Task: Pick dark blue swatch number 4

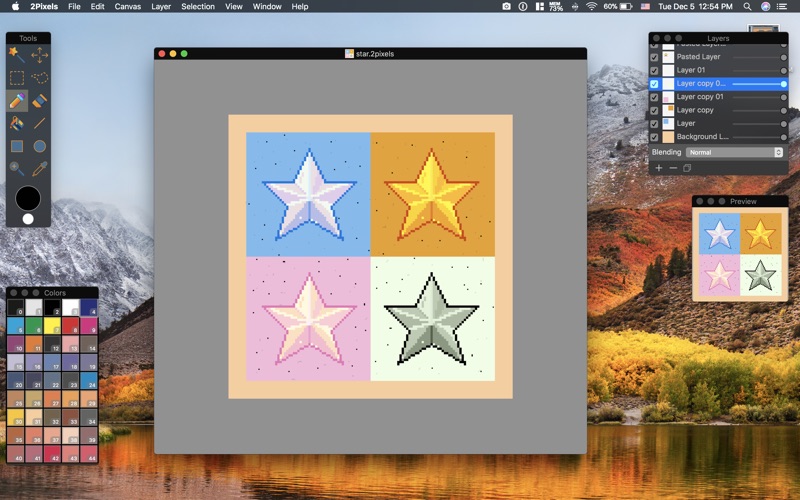Action: tap(89, 307)
